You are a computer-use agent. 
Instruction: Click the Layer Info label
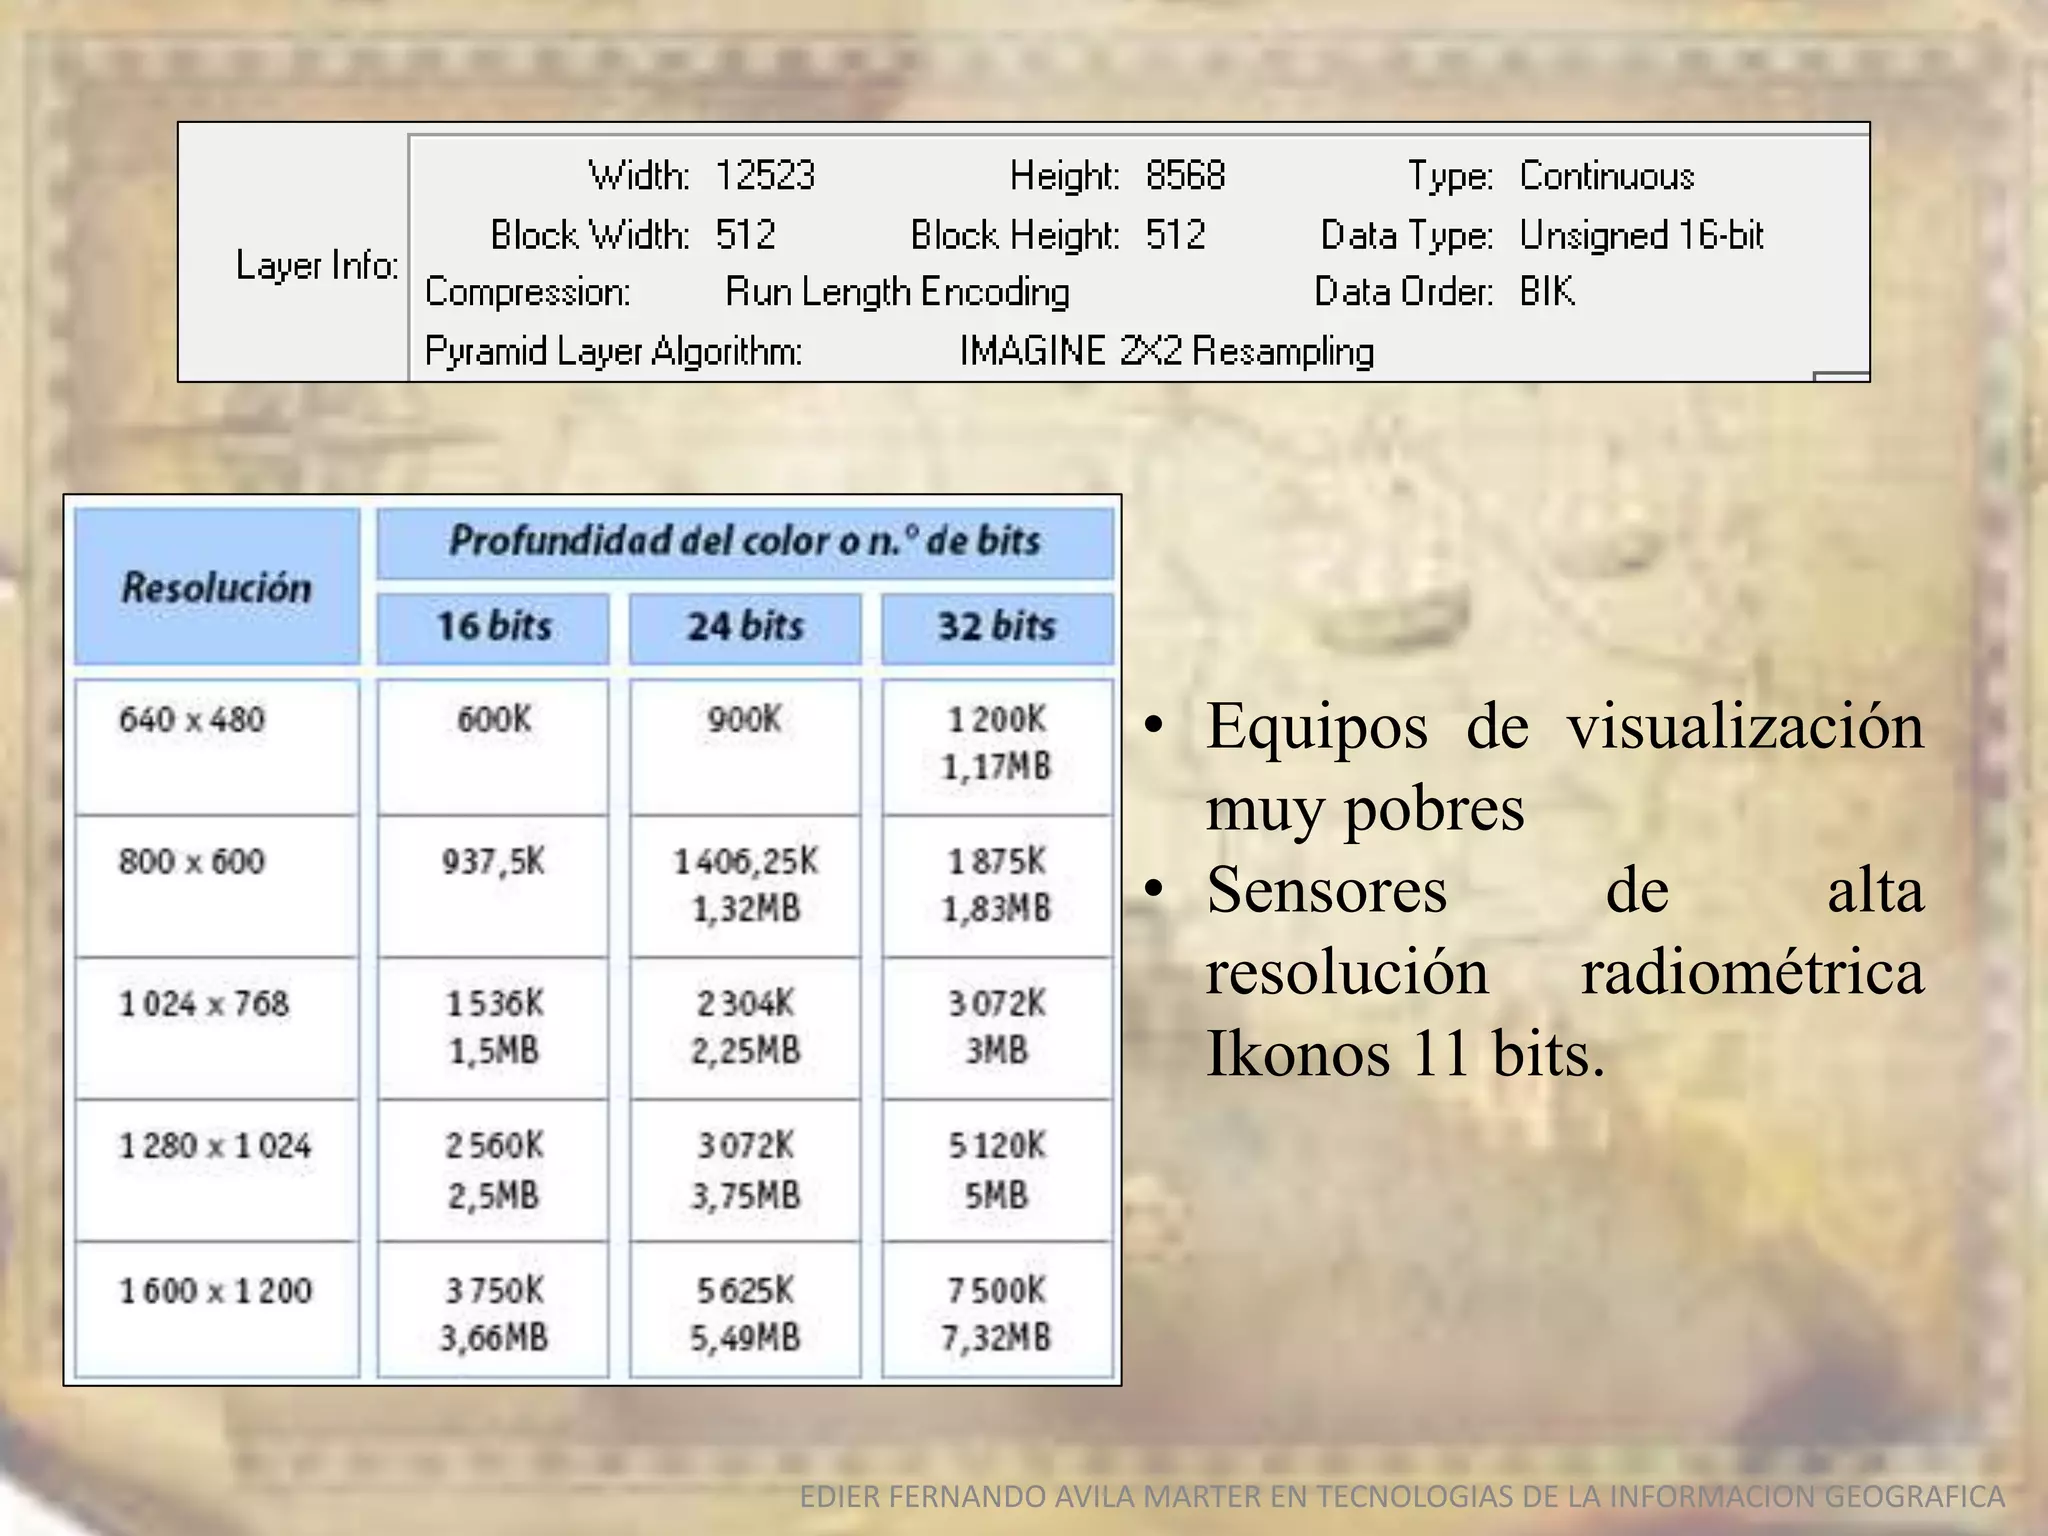317,265
